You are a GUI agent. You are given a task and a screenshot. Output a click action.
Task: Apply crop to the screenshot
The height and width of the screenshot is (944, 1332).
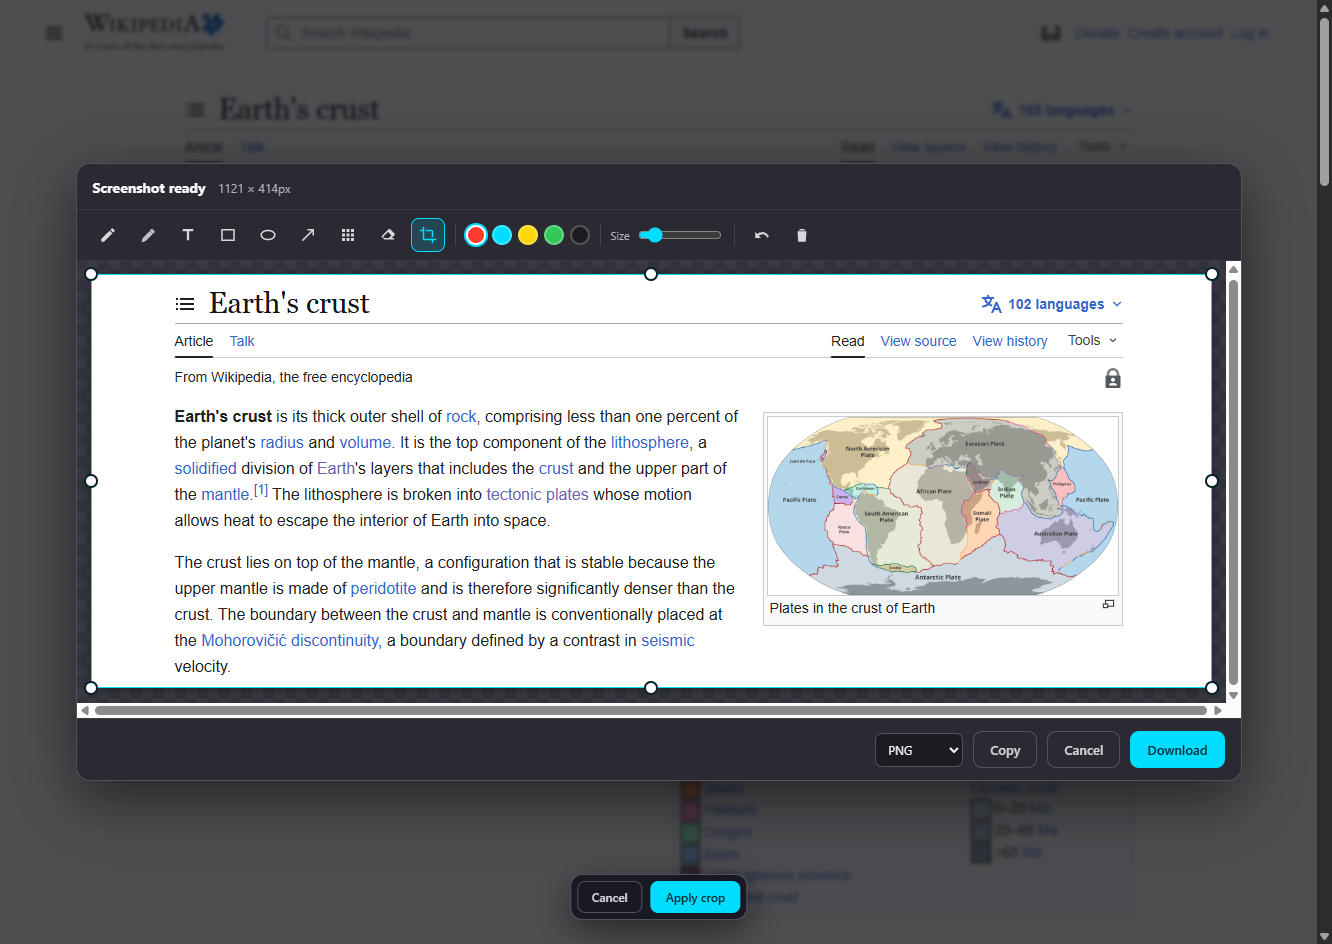[x=695, y=898]
